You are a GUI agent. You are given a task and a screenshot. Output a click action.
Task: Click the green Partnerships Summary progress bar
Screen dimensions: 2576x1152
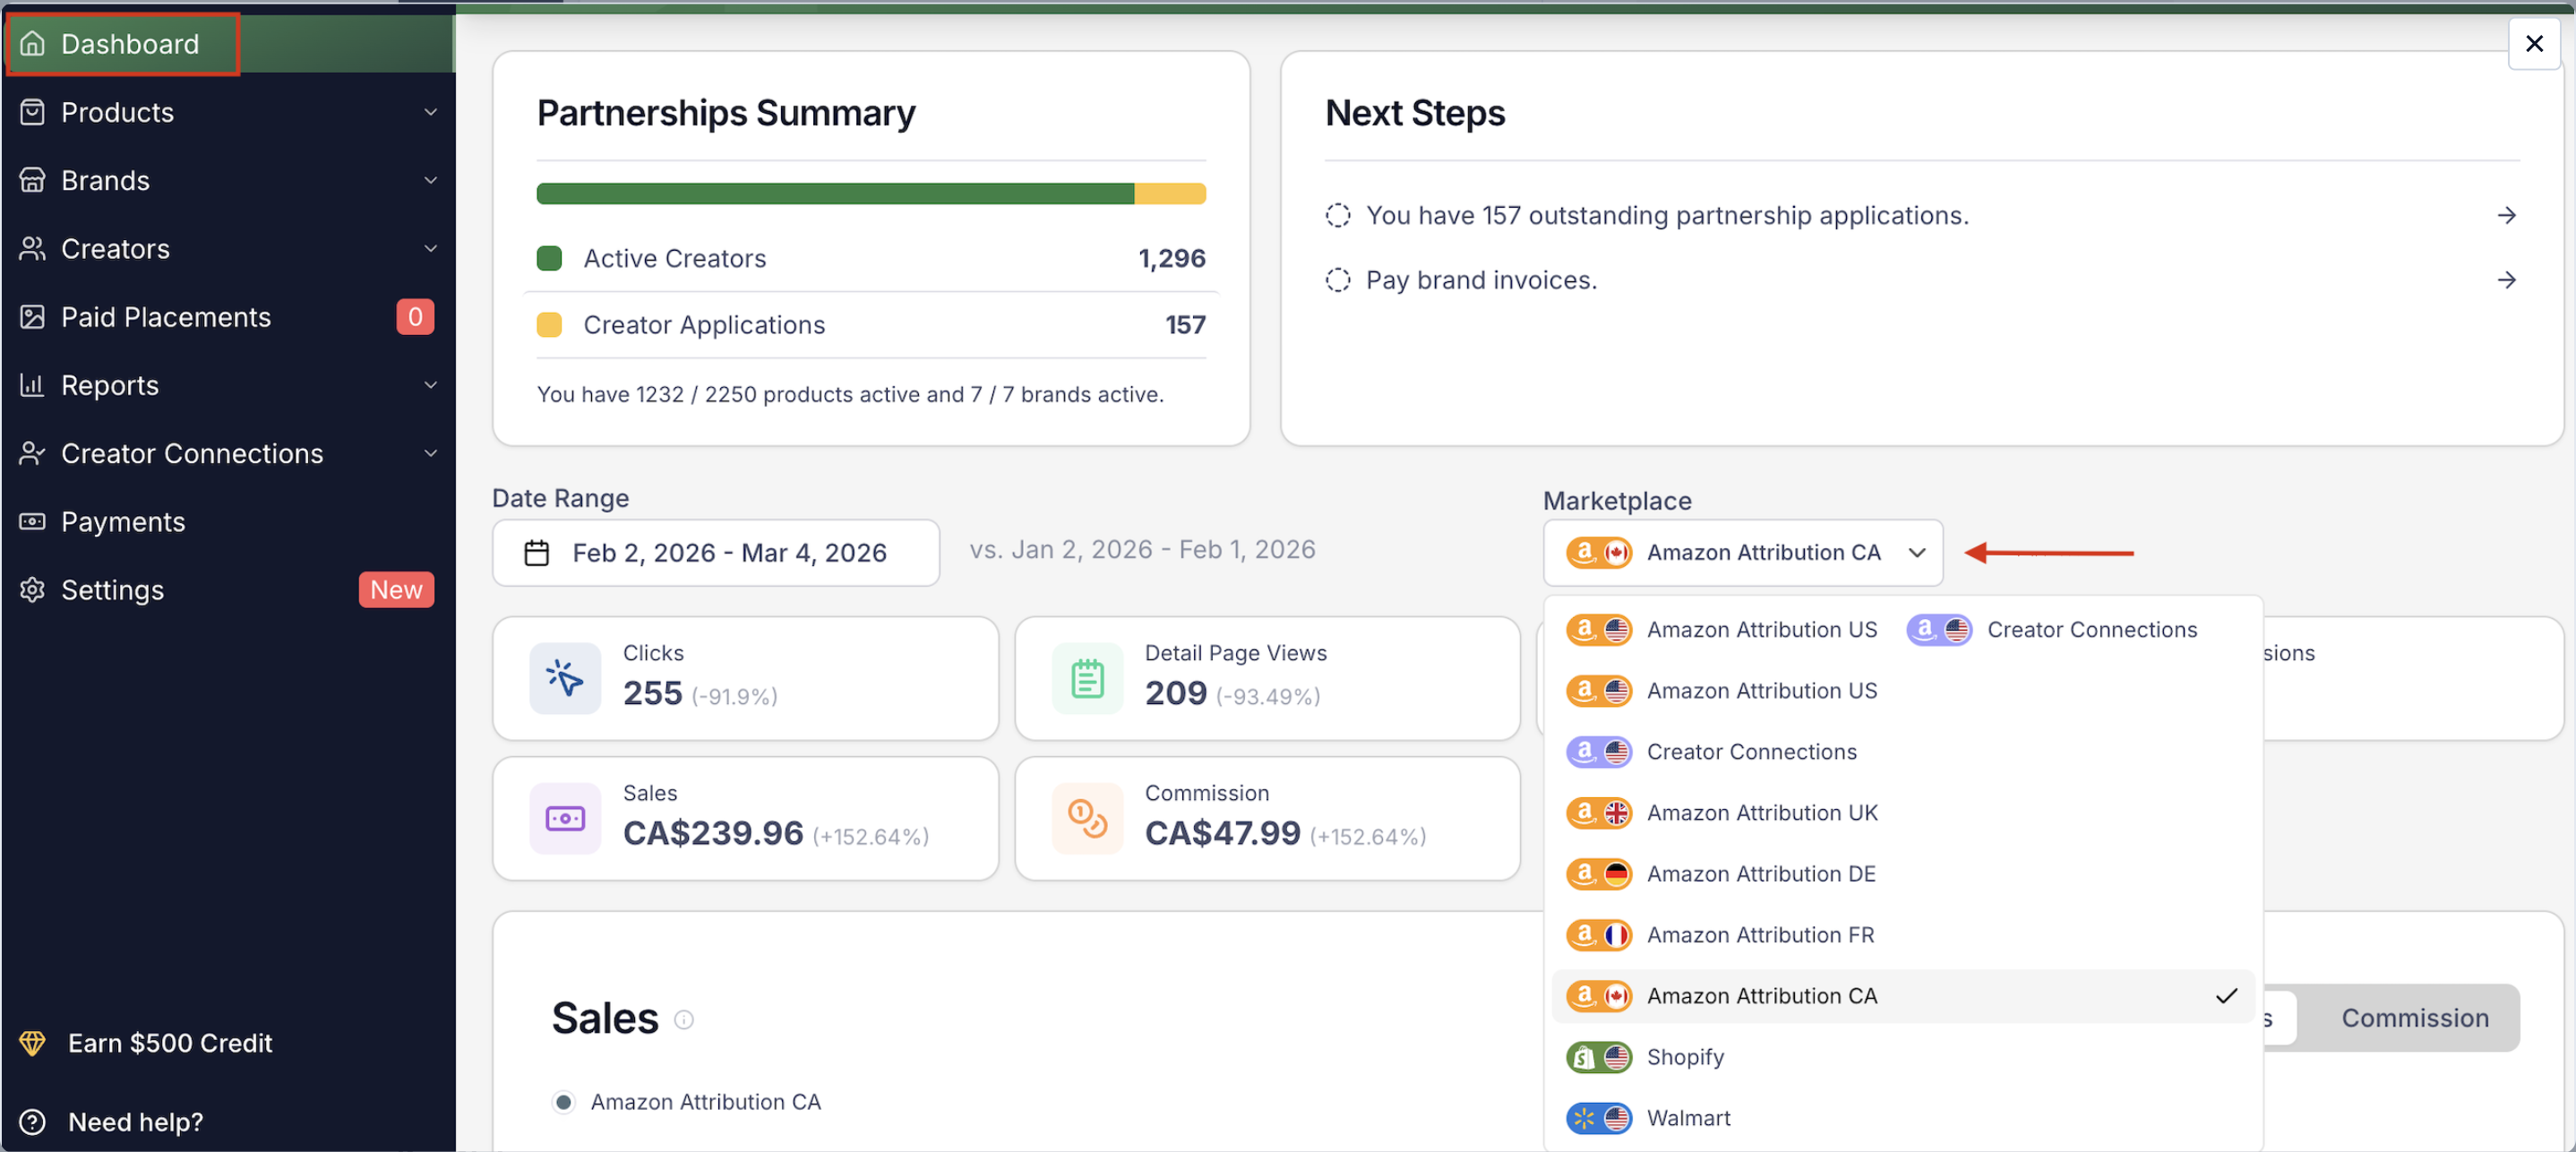coord(834,194)
